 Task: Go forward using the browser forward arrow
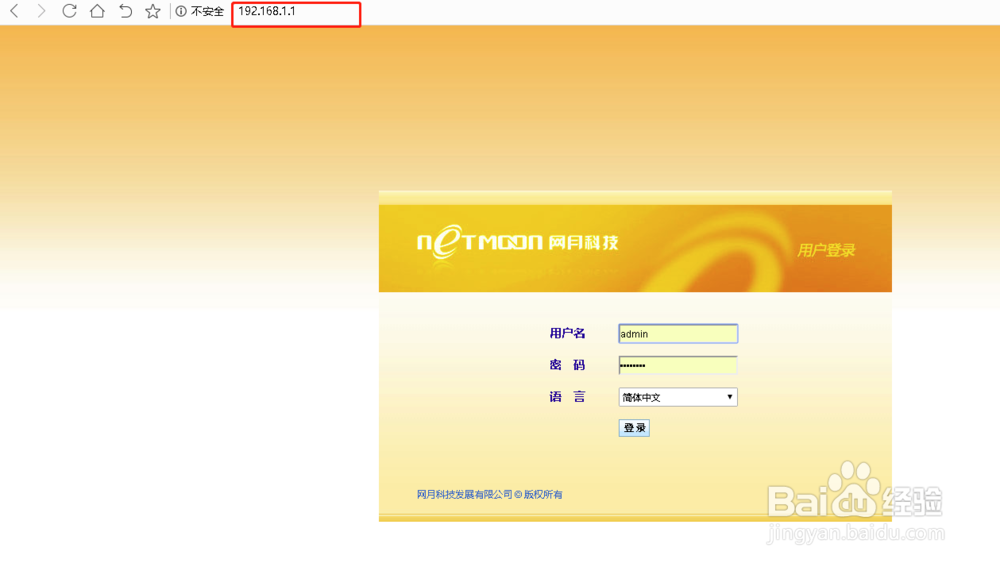41,11
